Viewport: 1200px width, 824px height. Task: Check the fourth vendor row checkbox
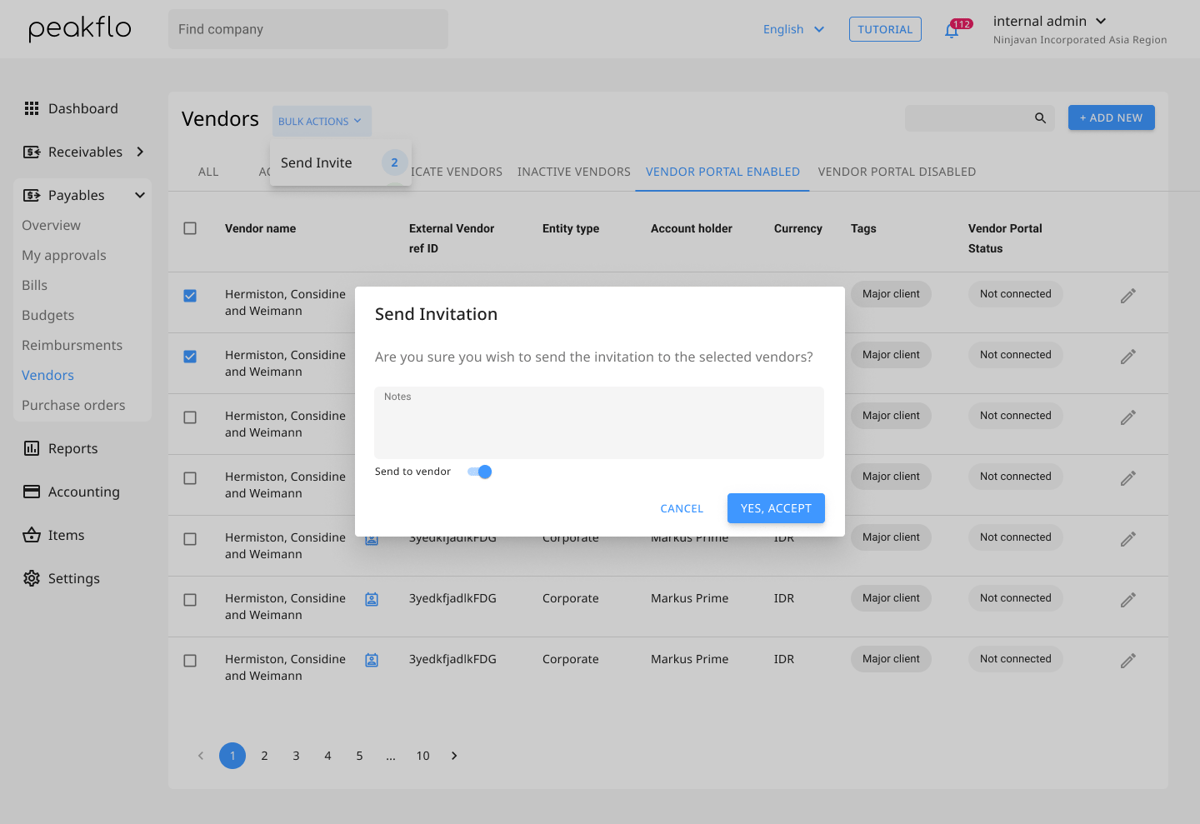coord(190,479)
